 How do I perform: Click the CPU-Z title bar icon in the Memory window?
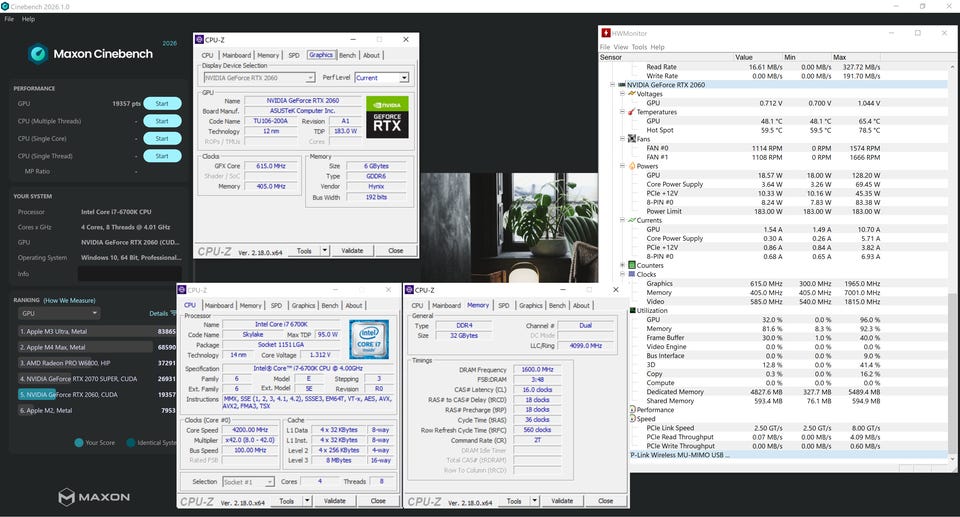click(409, 290)
